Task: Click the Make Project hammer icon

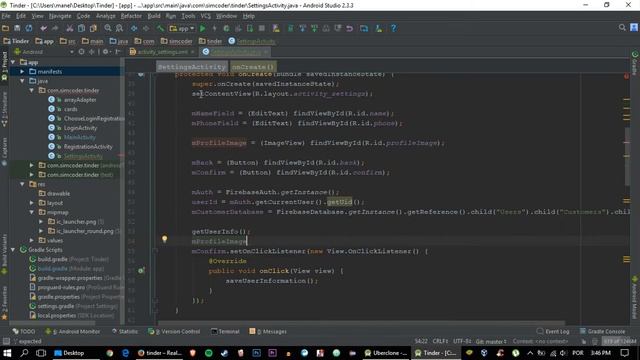Action: (160, 29)
